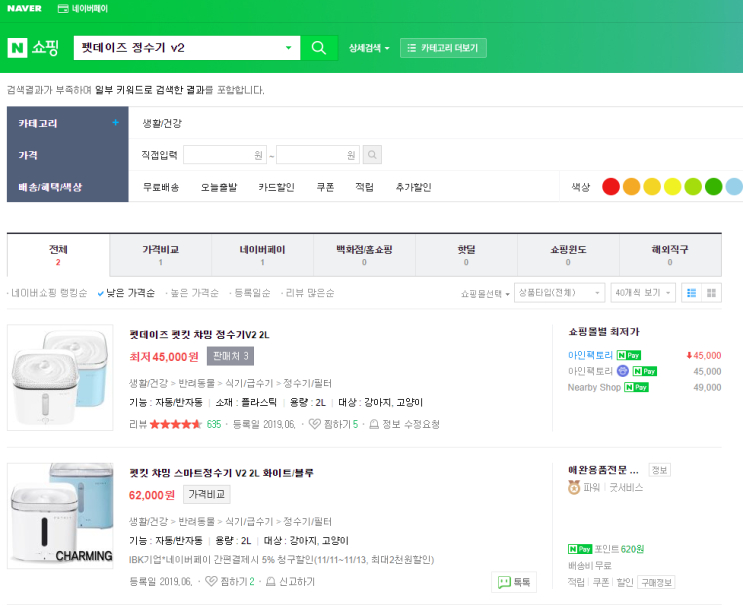The width and height of the screenshot is (743, 611).
Task: Click the 신고하기 bell icon
Action: pos(271,581)
